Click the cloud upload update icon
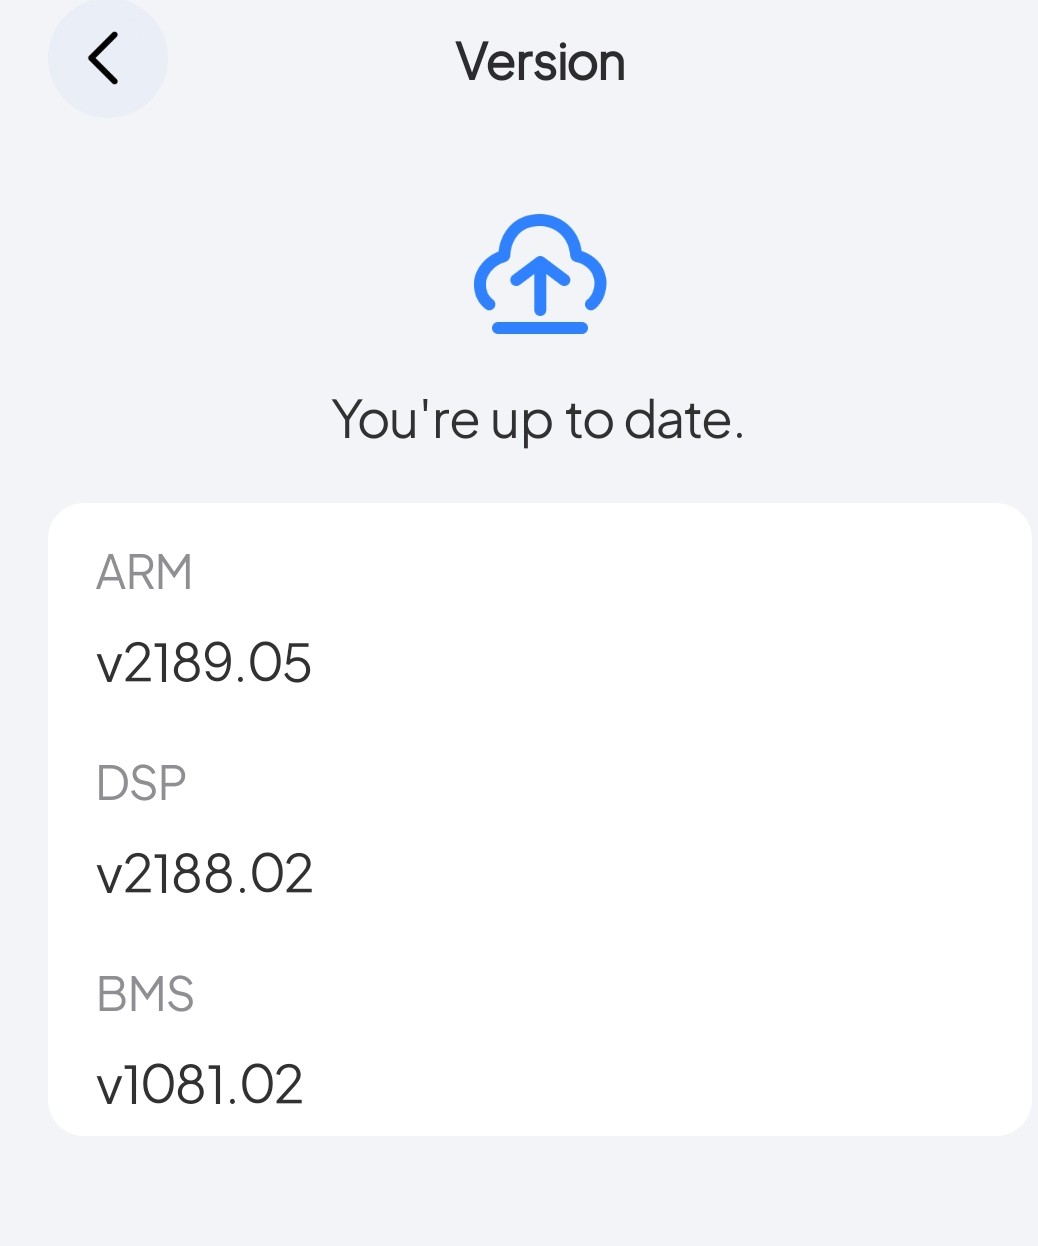1038x1246 pixels. point(540,272)
